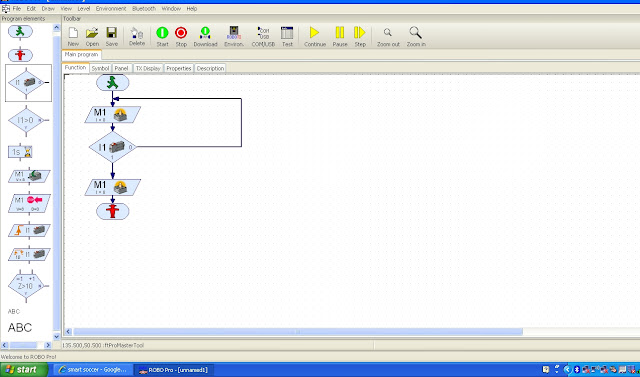Switch to the Symbol tab

pyautogui.click(x=100, y=69)
